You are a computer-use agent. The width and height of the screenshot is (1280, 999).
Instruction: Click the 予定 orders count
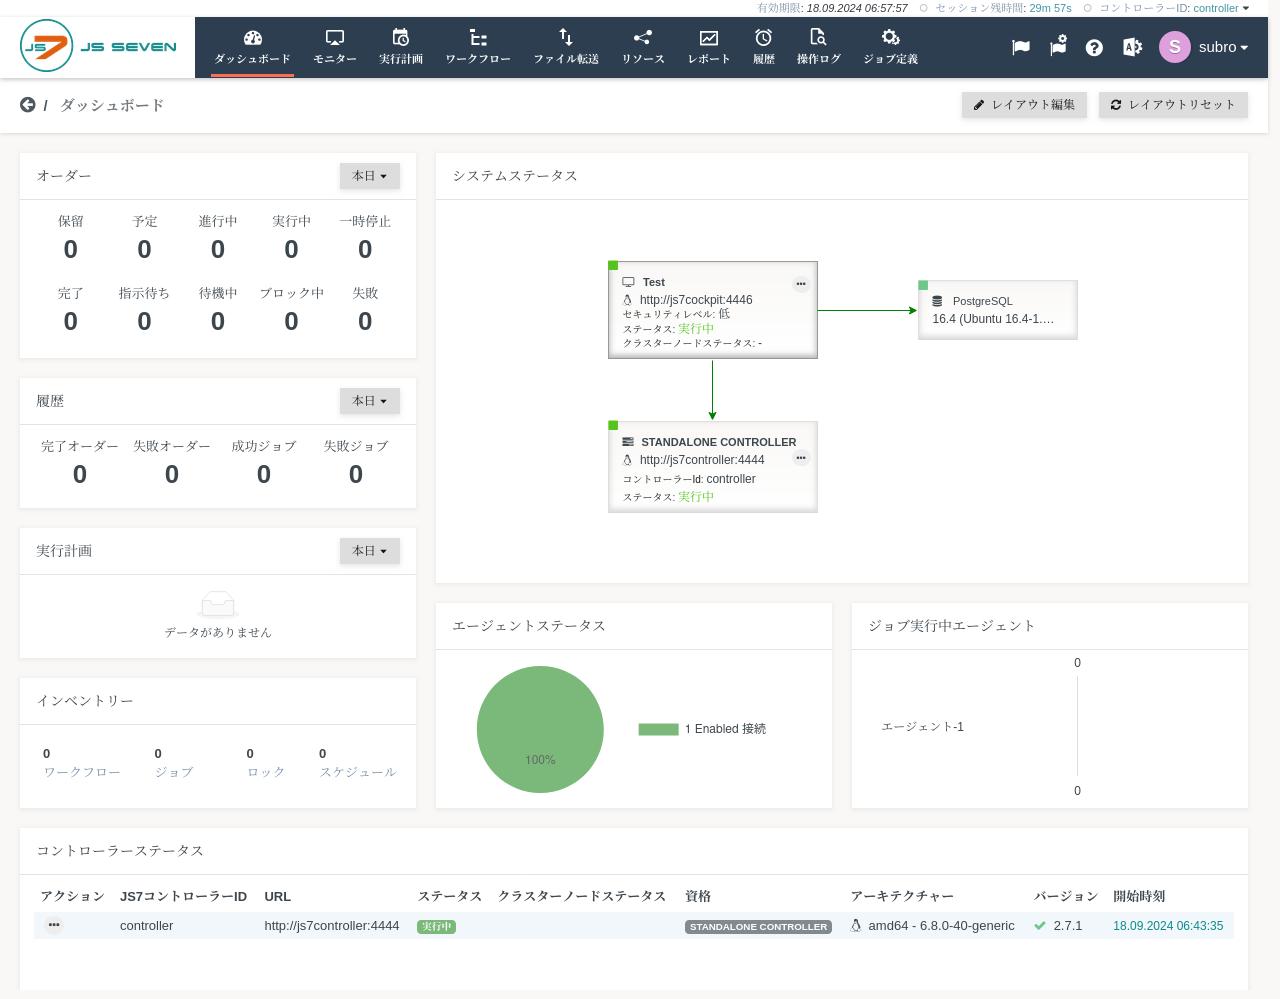point(144,249)
